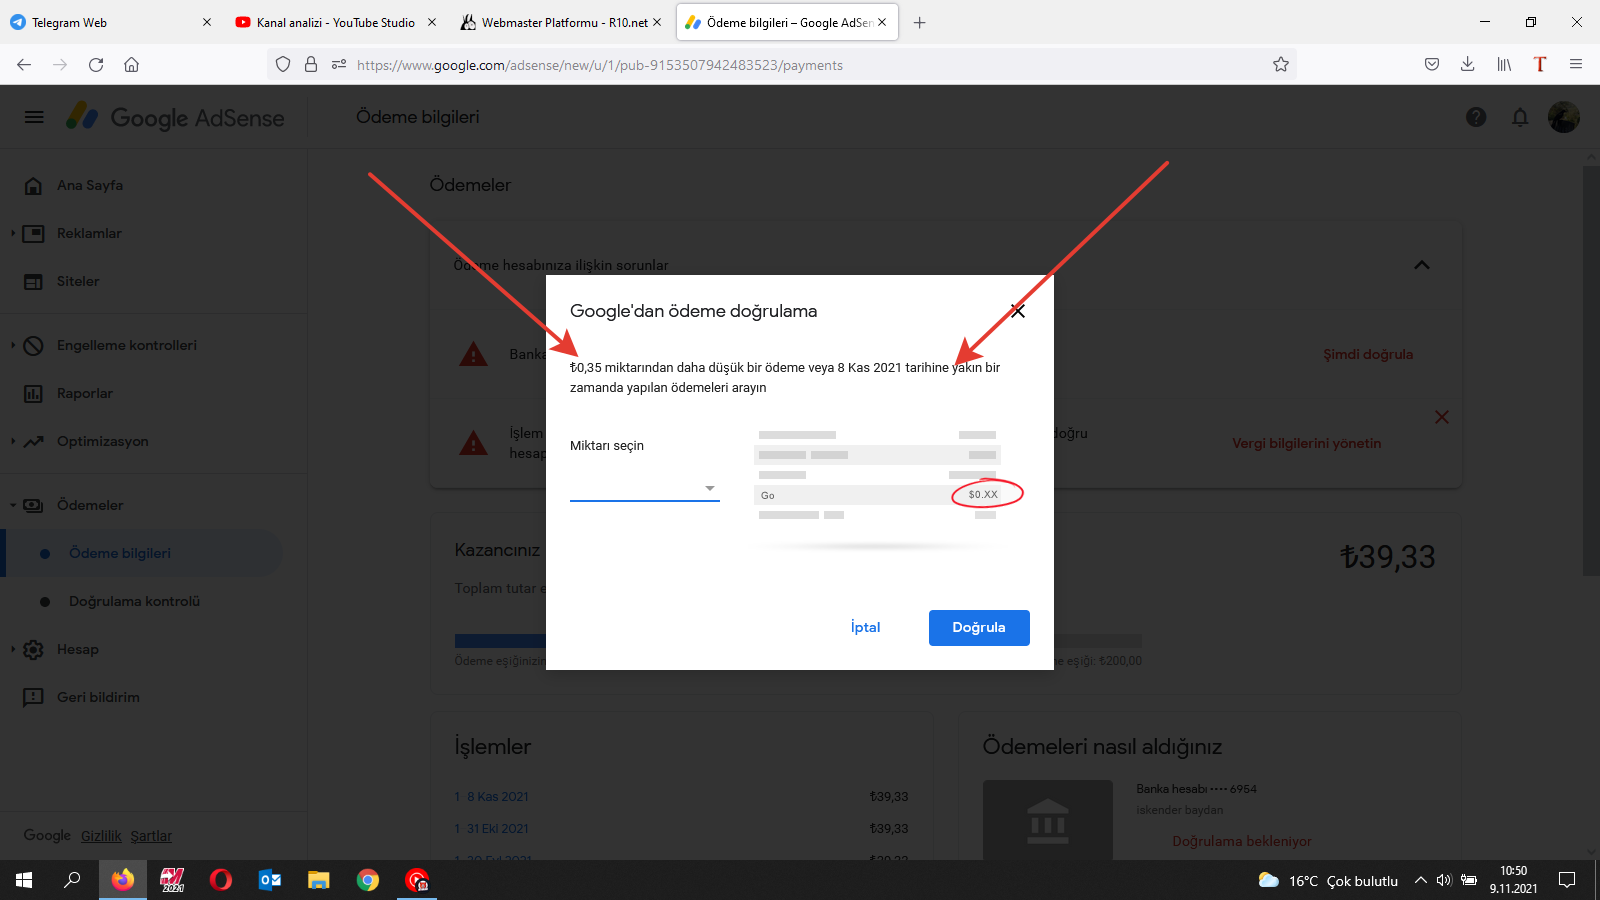1600x900 pixels.
Task: Dismiss the tax warning with red X
Action: [x=1442, y=417]
